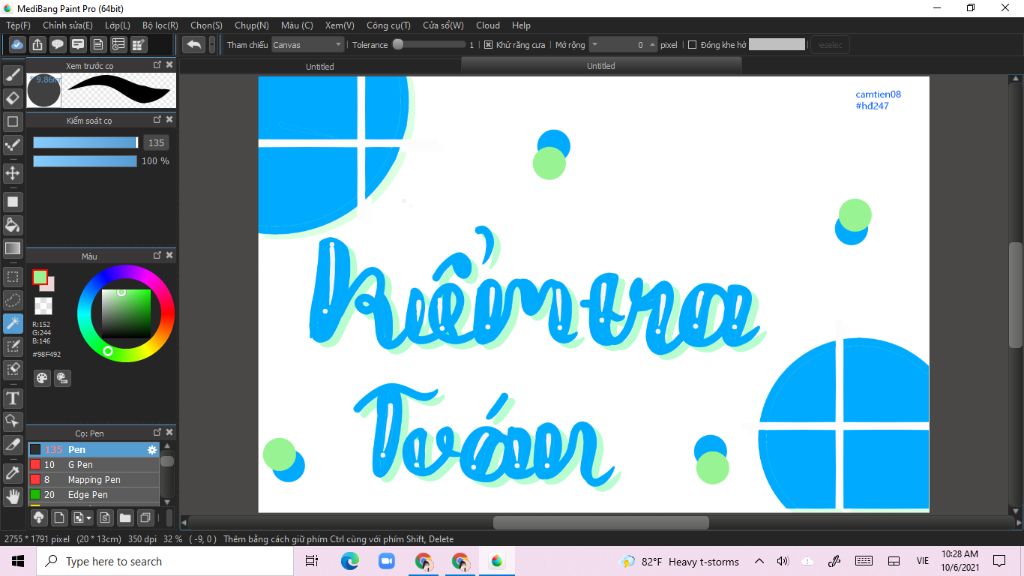The height and width of the screenshot is (576, 1024).
Task: Open the Xem(V) menu
Action: (340, 25)
